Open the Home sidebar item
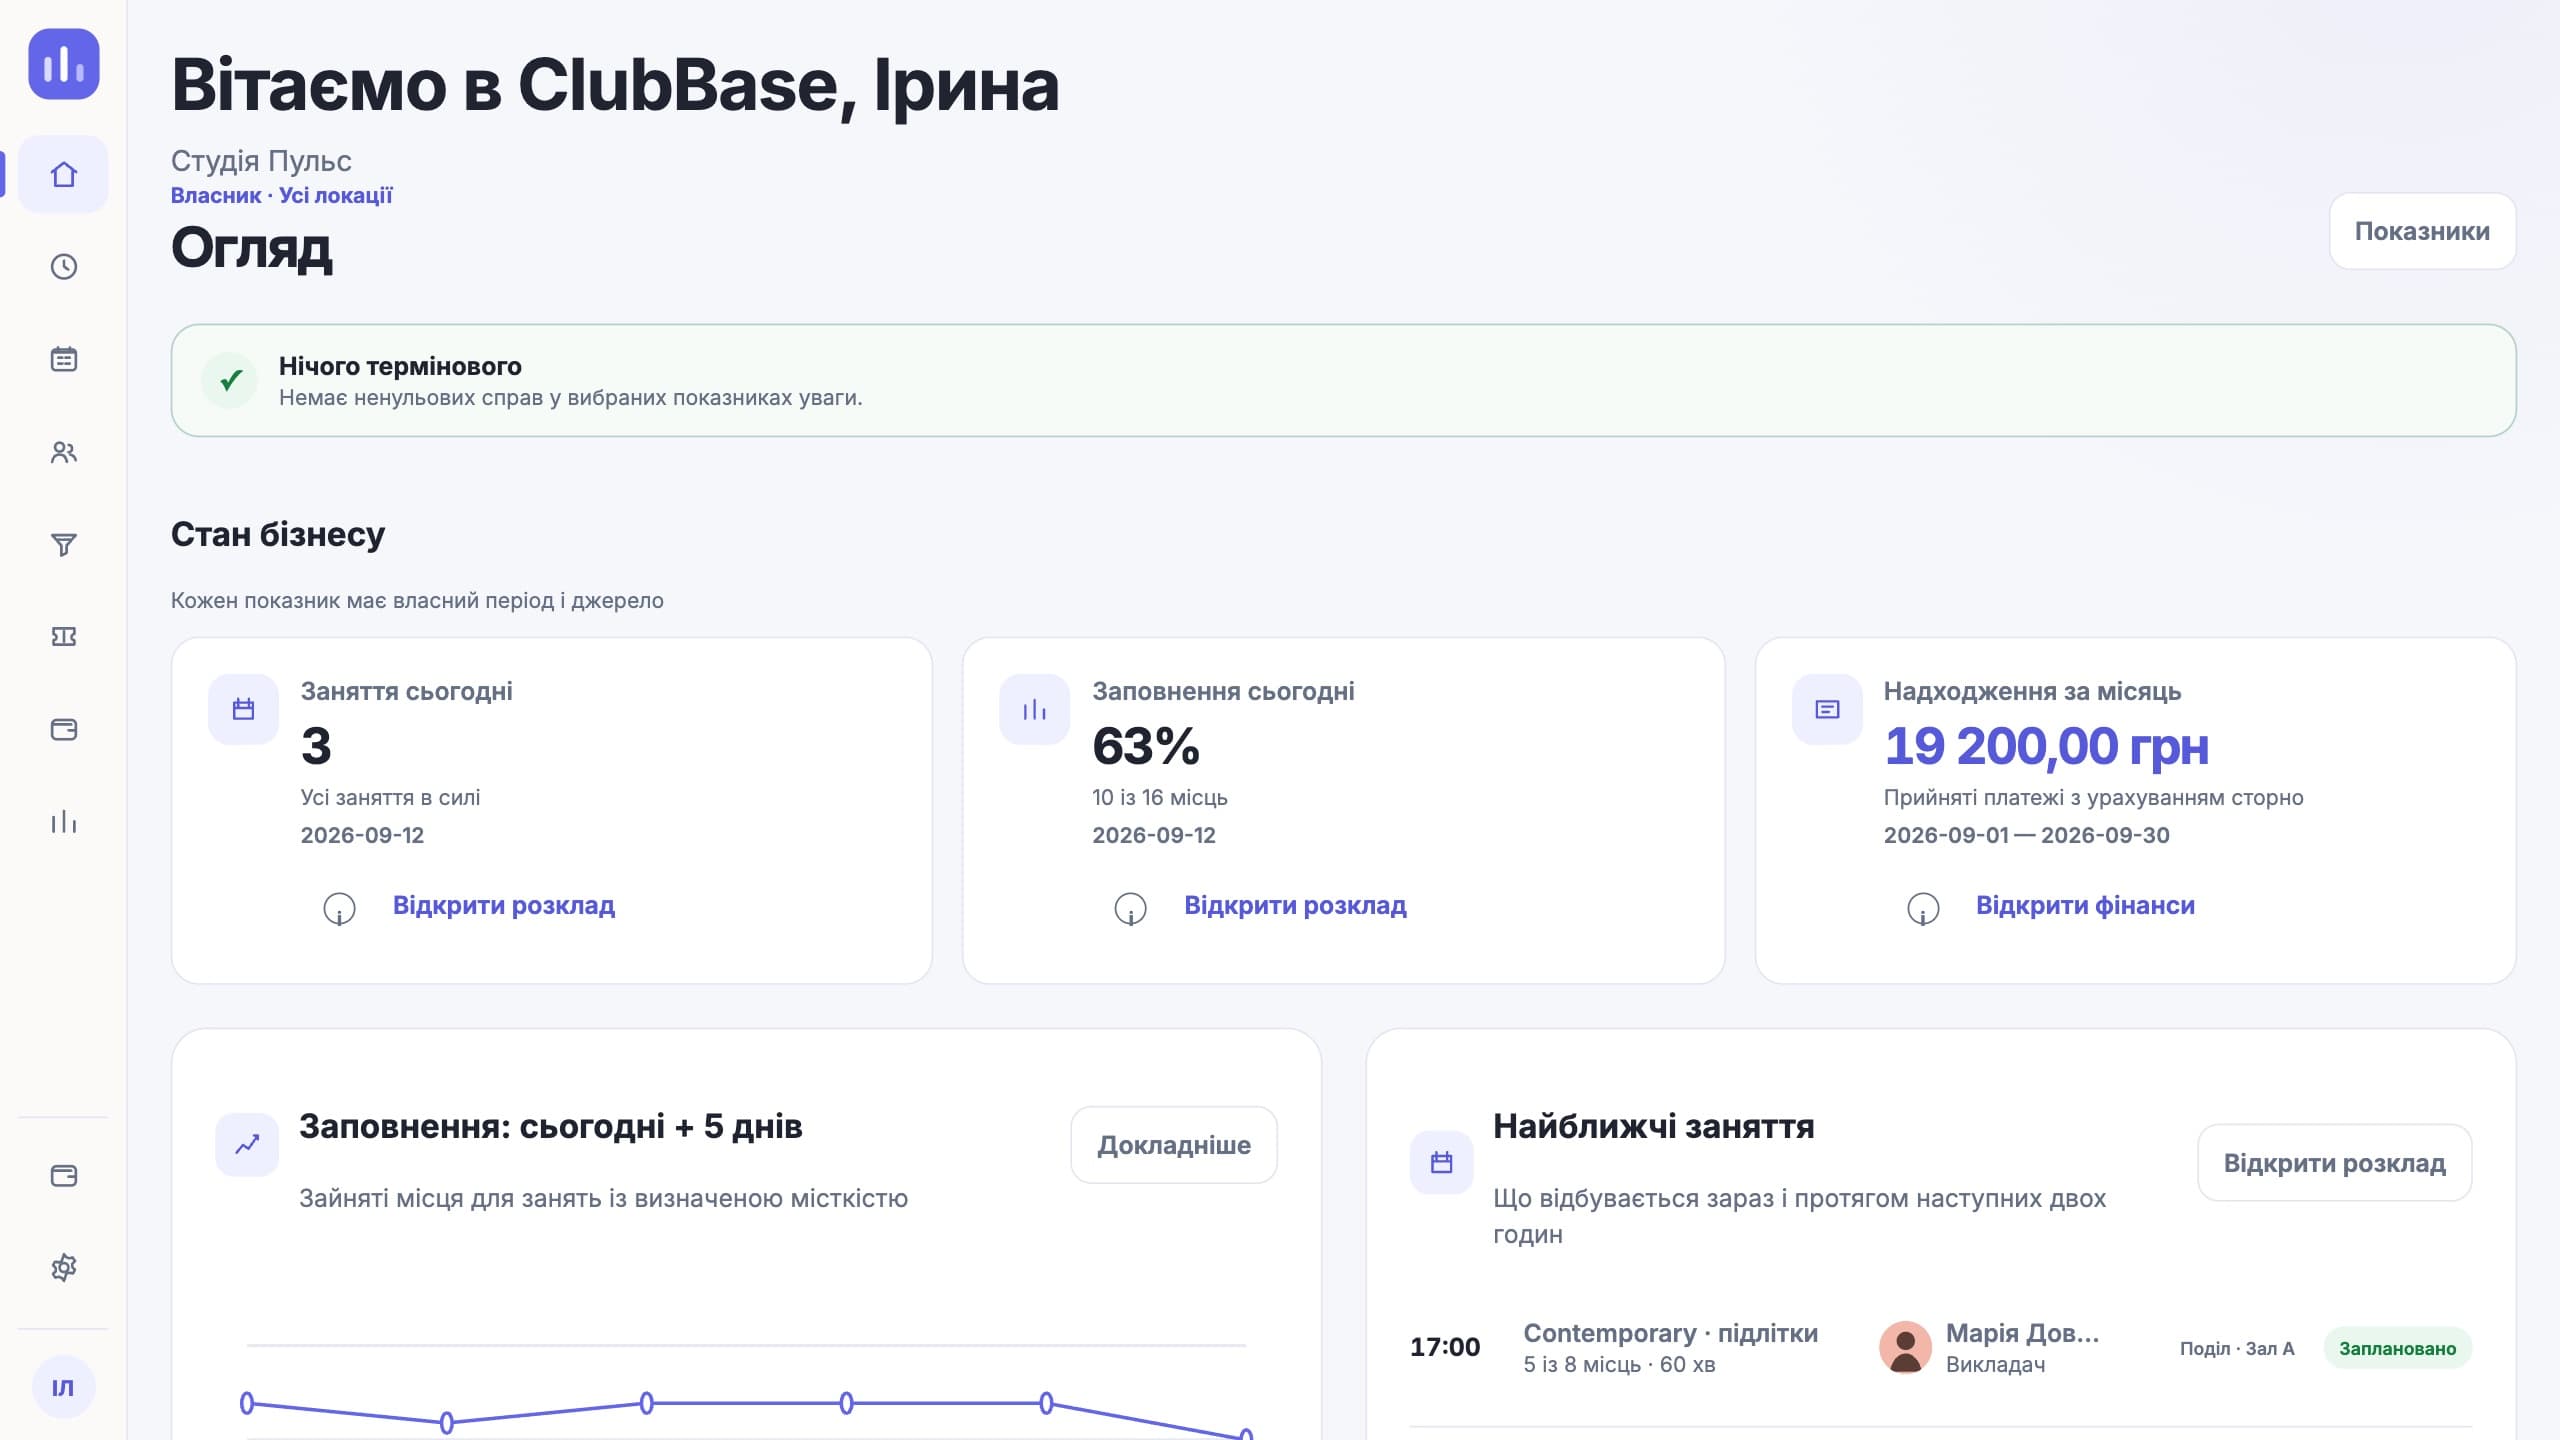Screen dimensions: 2560x1440 pos(64,174)
